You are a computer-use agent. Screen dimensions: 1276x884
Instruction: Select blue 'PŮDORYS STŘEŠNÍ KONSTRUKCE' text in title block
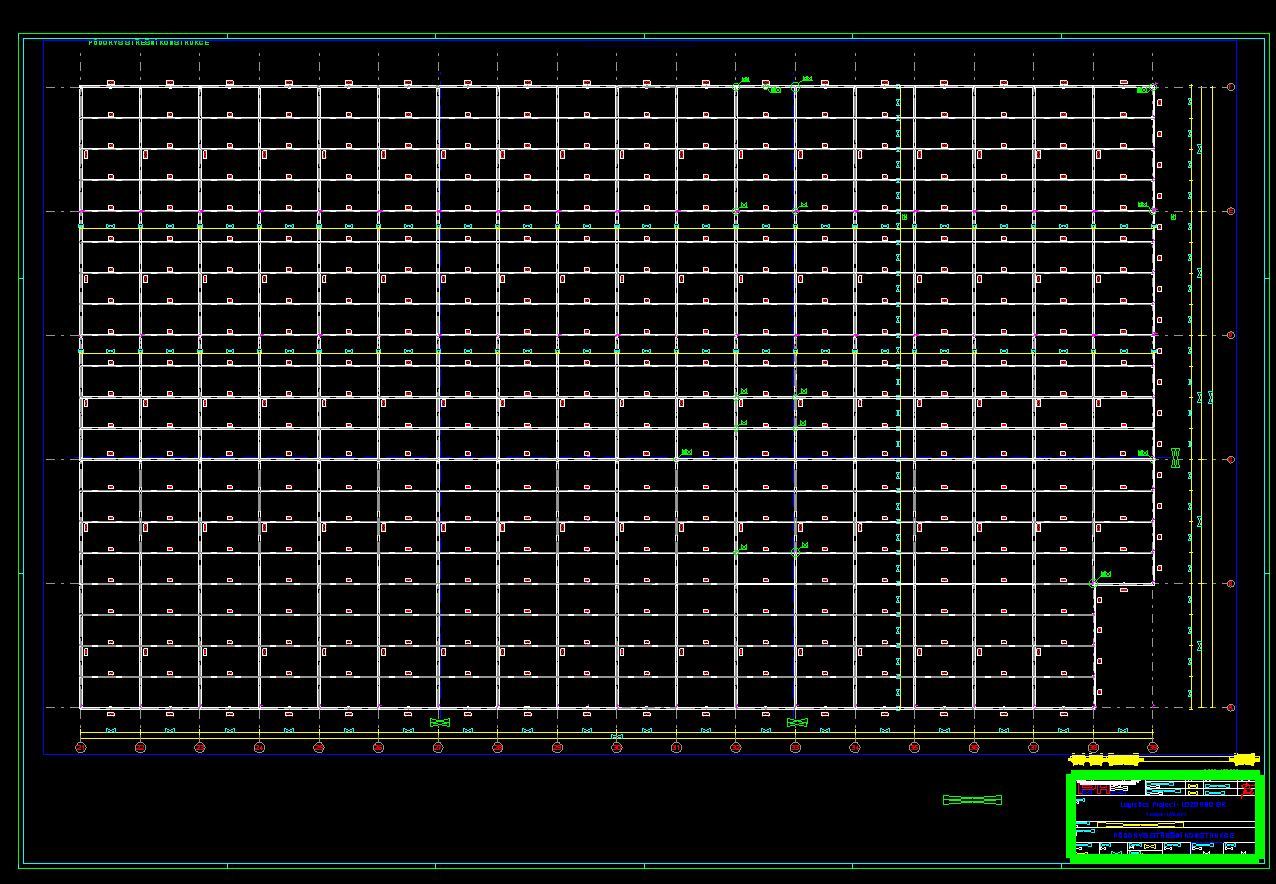[x=1172, y=834]
